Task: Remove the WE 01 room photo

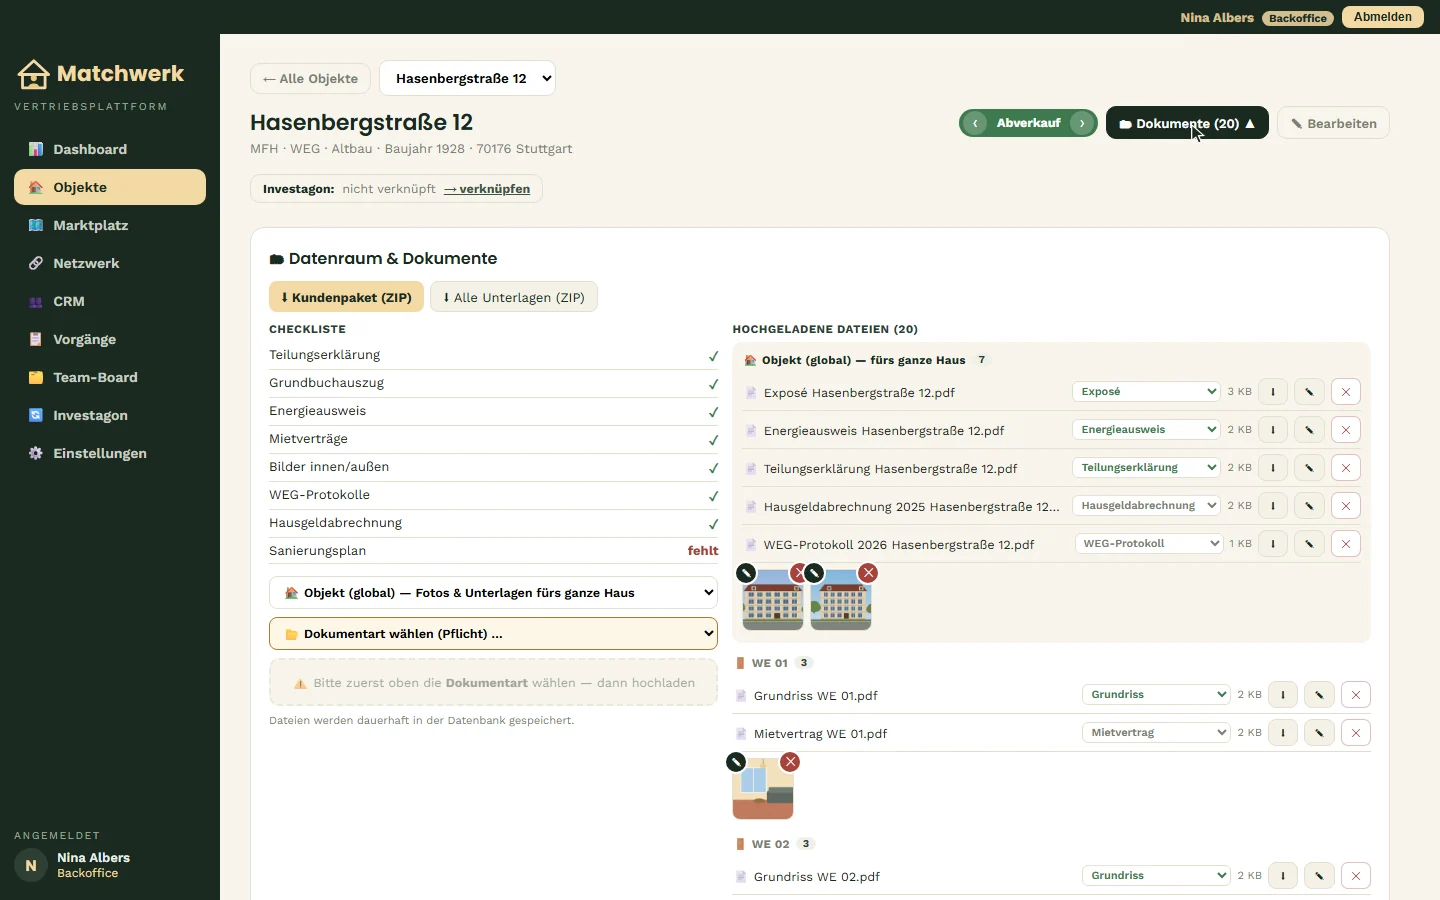Action: pos(790,762)
